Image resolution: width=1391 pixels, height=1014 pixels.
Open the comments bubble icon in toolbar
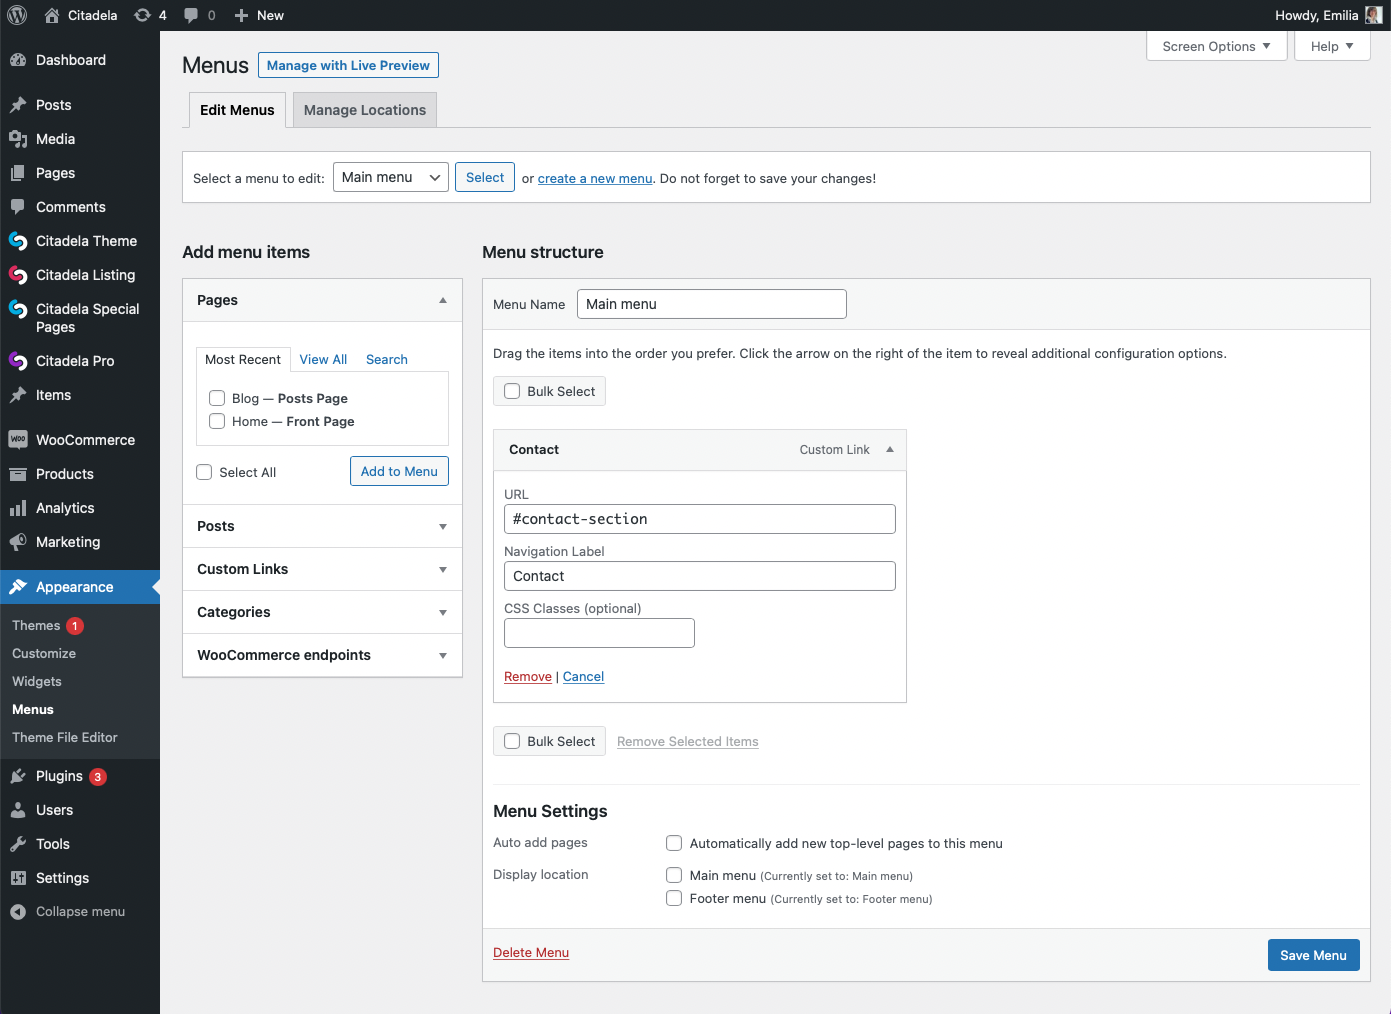[x=191, y=15]
